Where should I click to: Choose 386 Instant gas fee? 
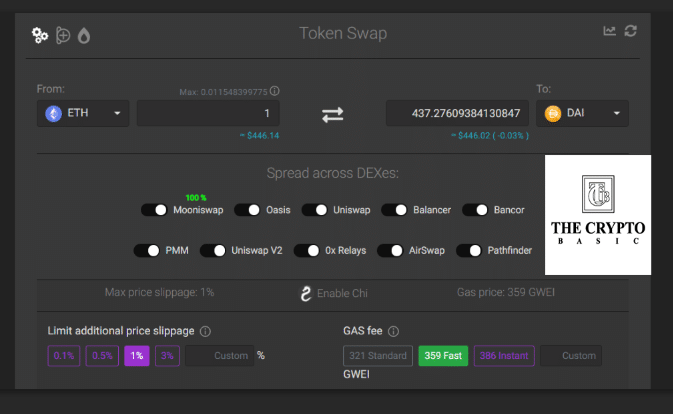coord(504,356)
